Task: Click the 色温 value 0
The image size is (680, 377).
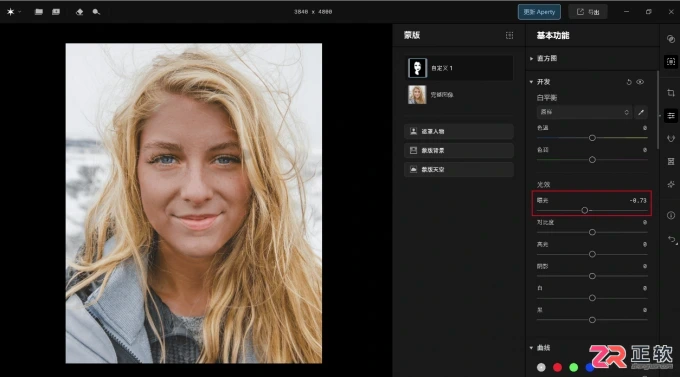Action: pyautogui.click(x=644, y=128)
